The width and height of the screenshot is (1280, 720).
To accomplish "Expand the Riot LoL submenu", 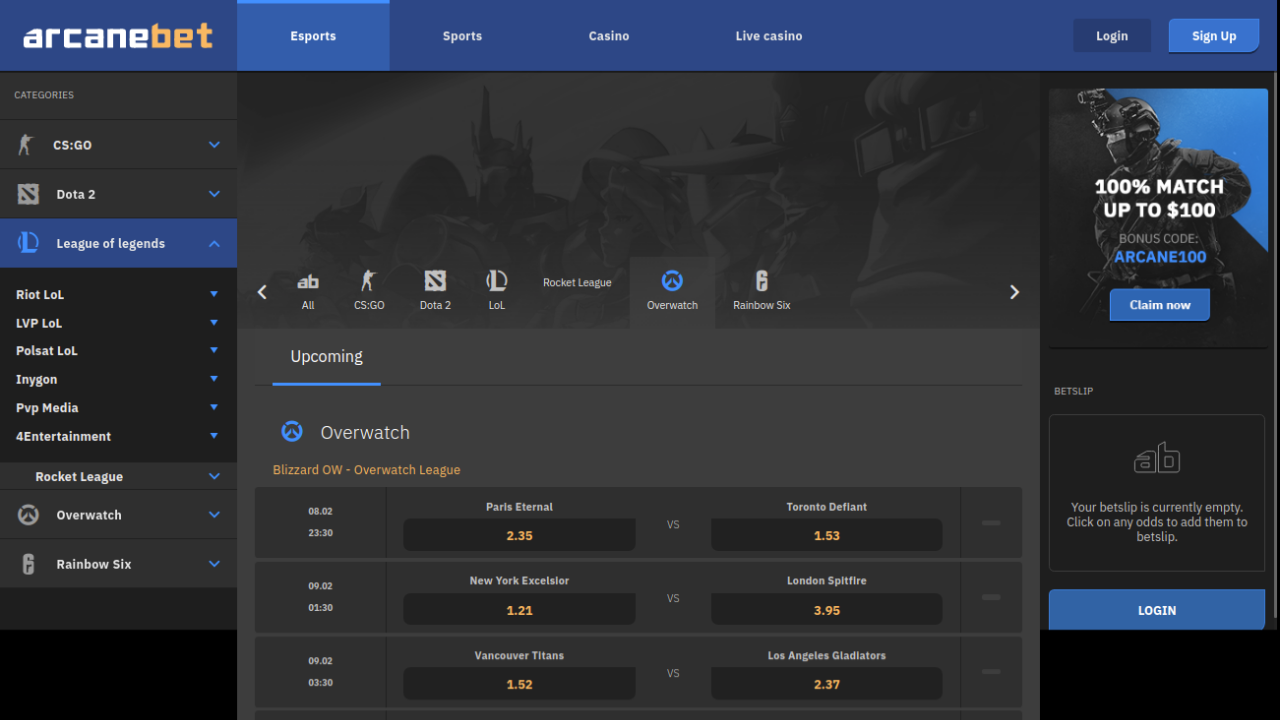I will coord(214,294).
